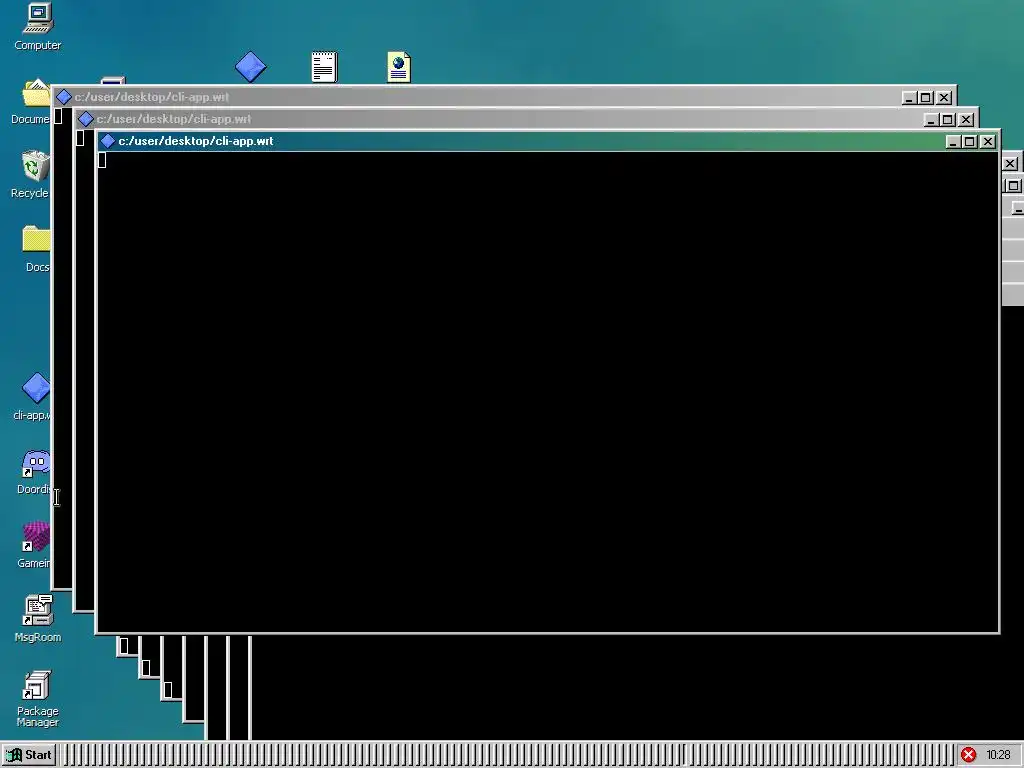1024x768 pixels.
Task: Maximize the middle cli-app.wrt window
Action: pyautogui.click(x=948, y=120)
